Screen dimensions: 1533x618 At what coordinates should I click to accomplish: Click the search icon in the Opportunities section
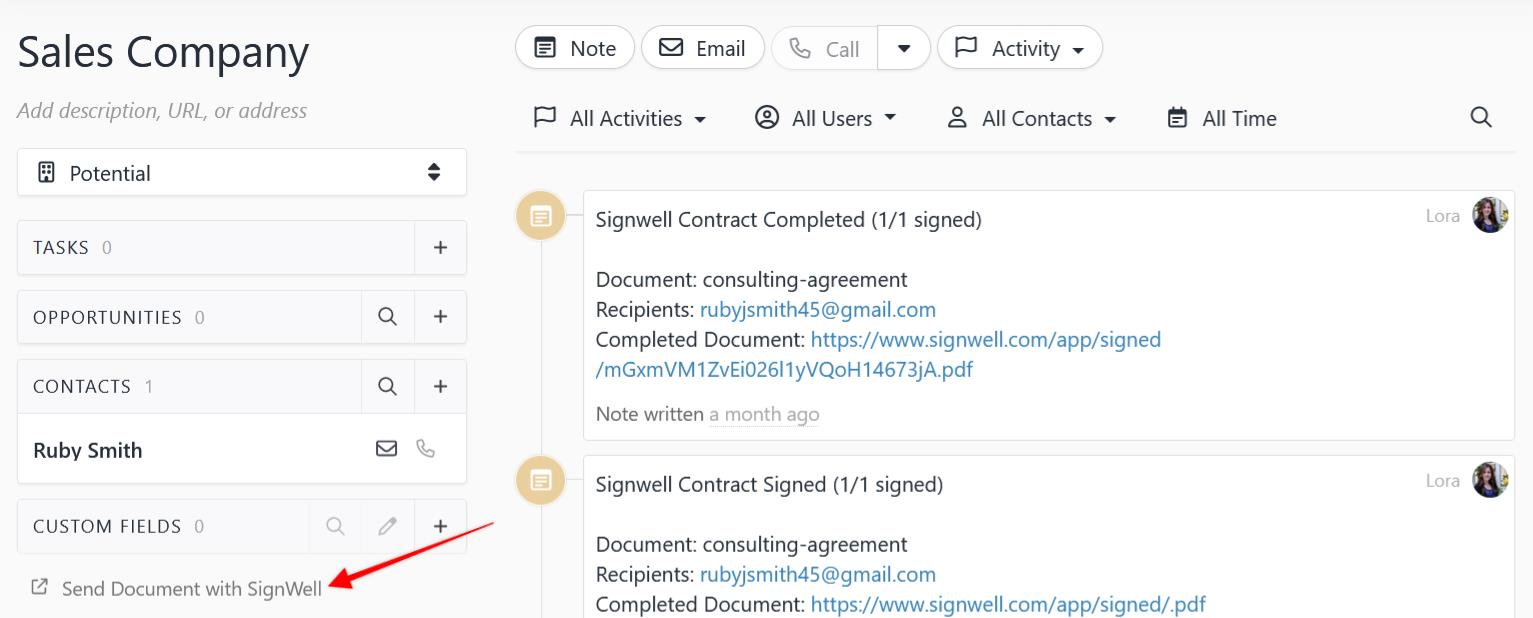[388, 317]
